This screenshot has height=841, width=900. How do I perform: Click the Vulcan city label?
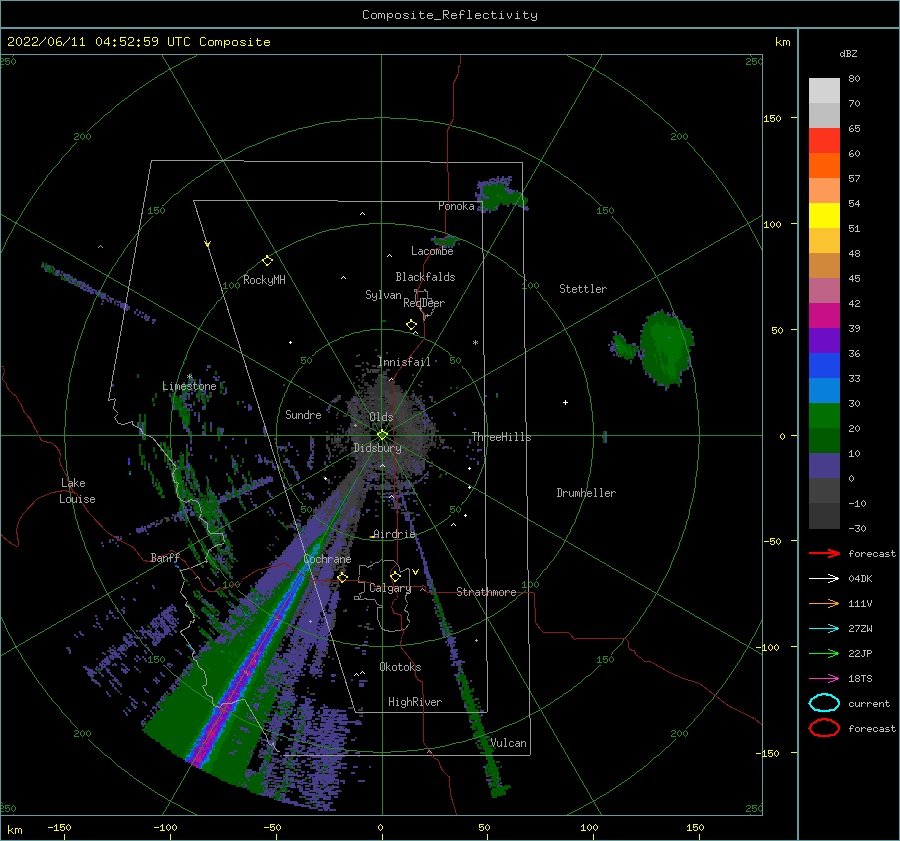tap(508, 743)
